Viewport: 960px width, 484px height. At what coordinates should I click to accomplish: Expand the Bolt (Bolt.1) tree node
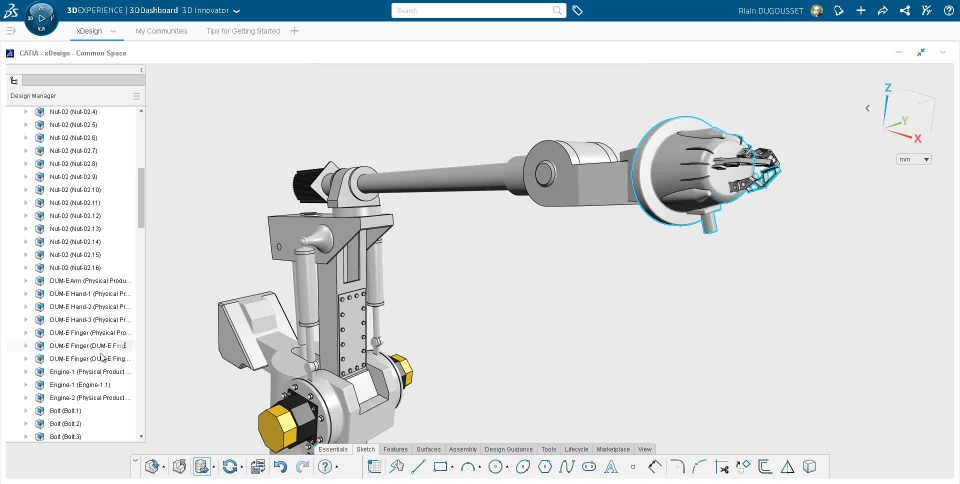tap(26, 411)
